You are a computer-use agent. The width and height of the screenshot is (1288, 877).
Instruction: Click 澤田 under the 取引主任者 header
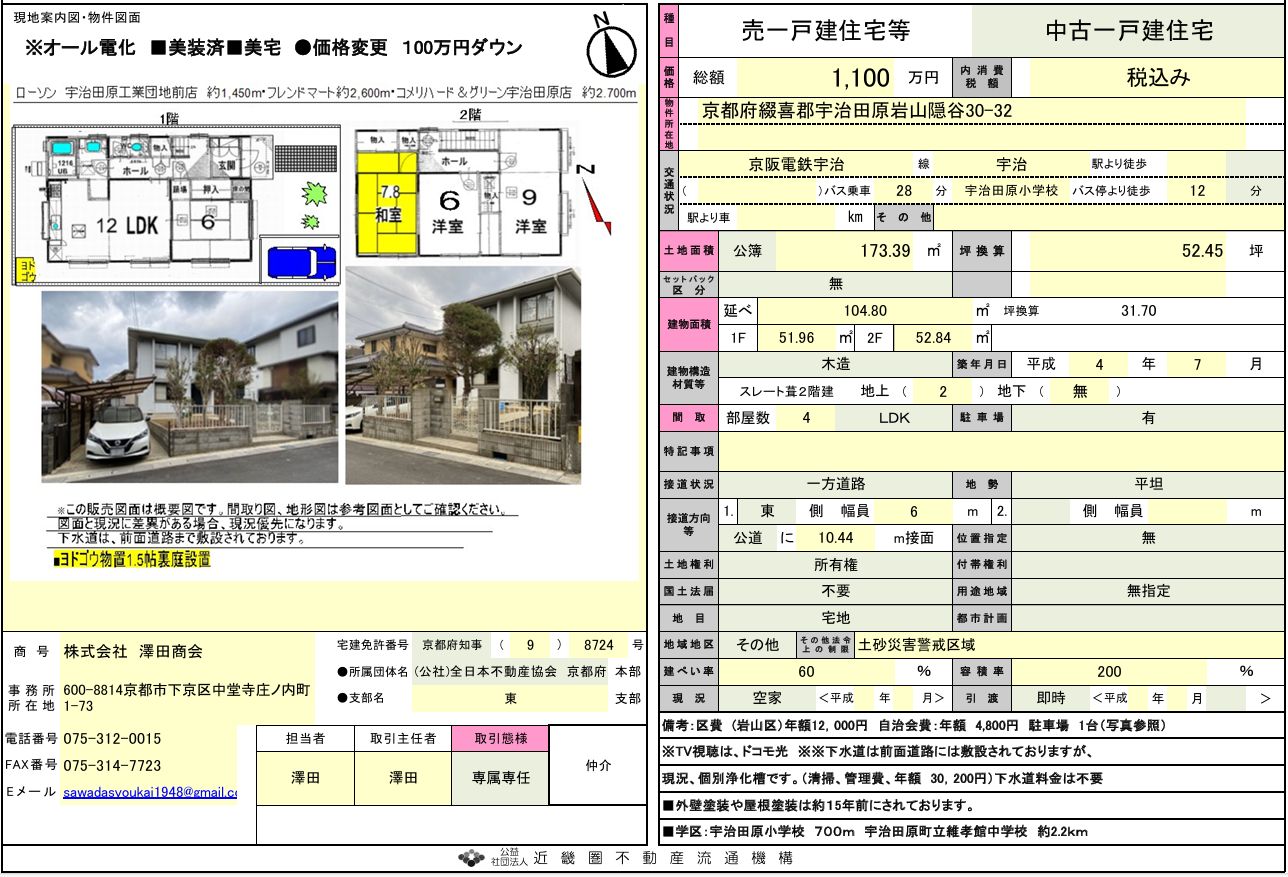tap(403, 777)
